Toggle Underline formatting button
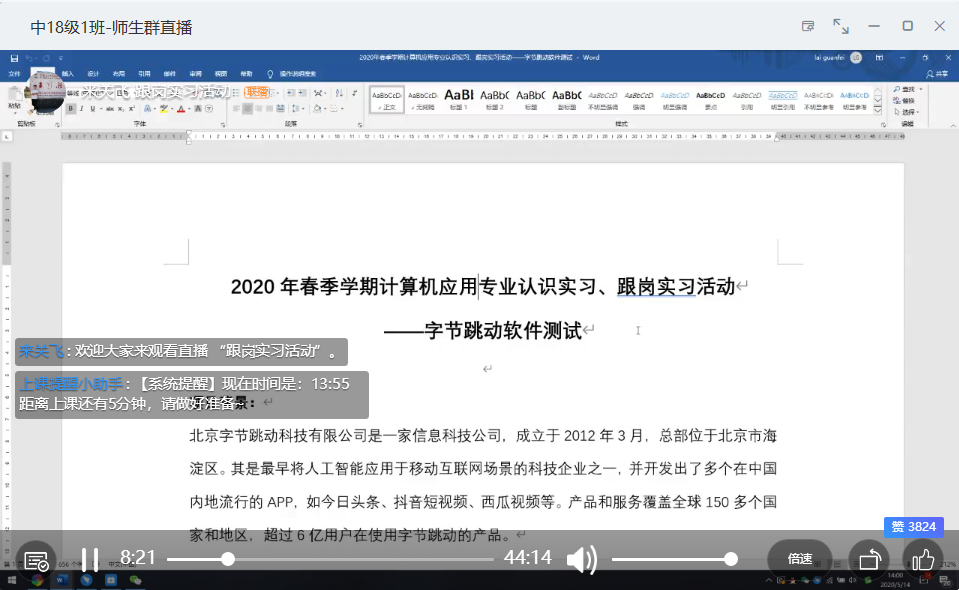959x590 pixels. 93,109
